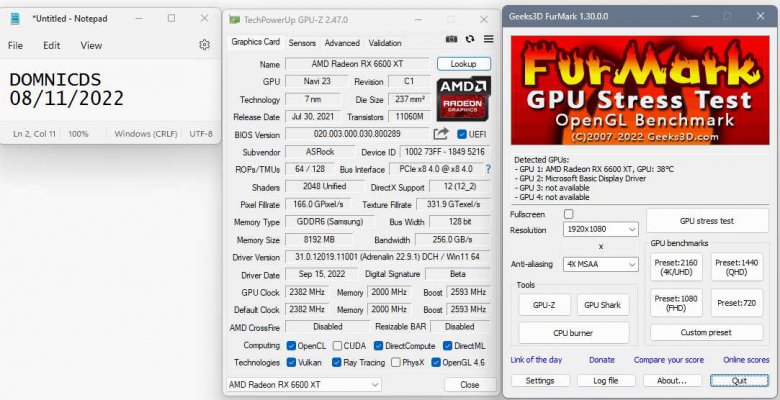The image size is (780, 400).
Task: Run the Preset:1080 (FHD) benchmark
Action: 676,303
